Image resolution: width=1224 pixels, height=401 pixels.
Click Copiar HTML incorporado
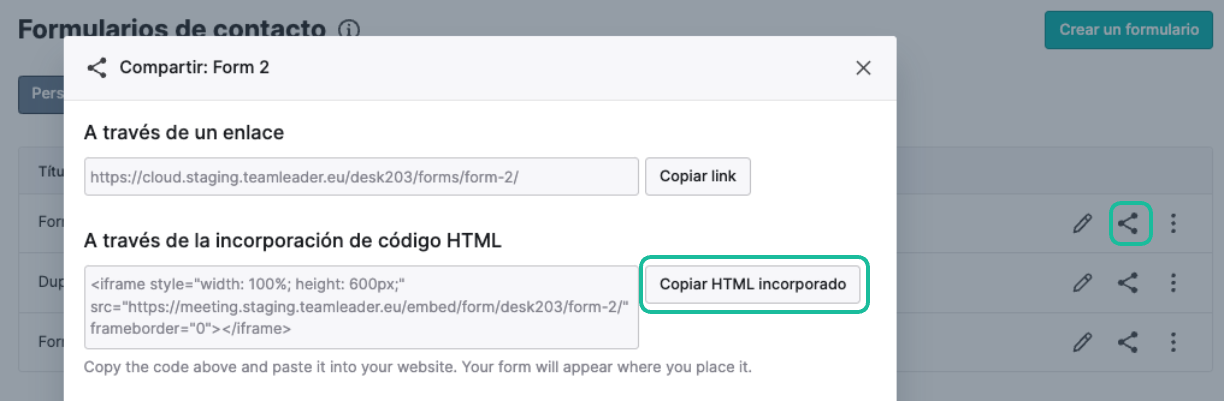click(x=753, y=284)
